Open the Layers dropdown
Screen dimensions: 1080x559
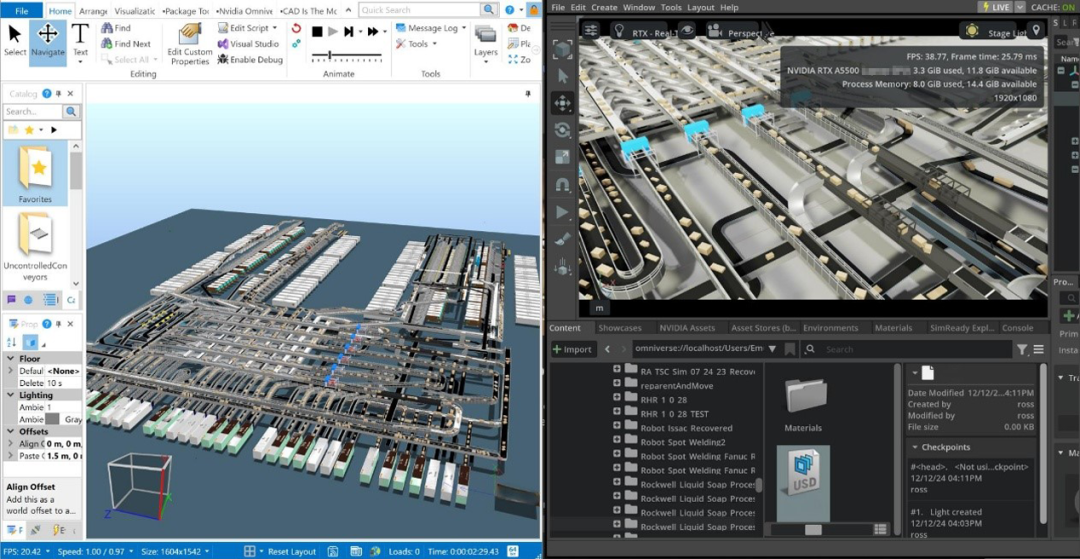point(486,44)
